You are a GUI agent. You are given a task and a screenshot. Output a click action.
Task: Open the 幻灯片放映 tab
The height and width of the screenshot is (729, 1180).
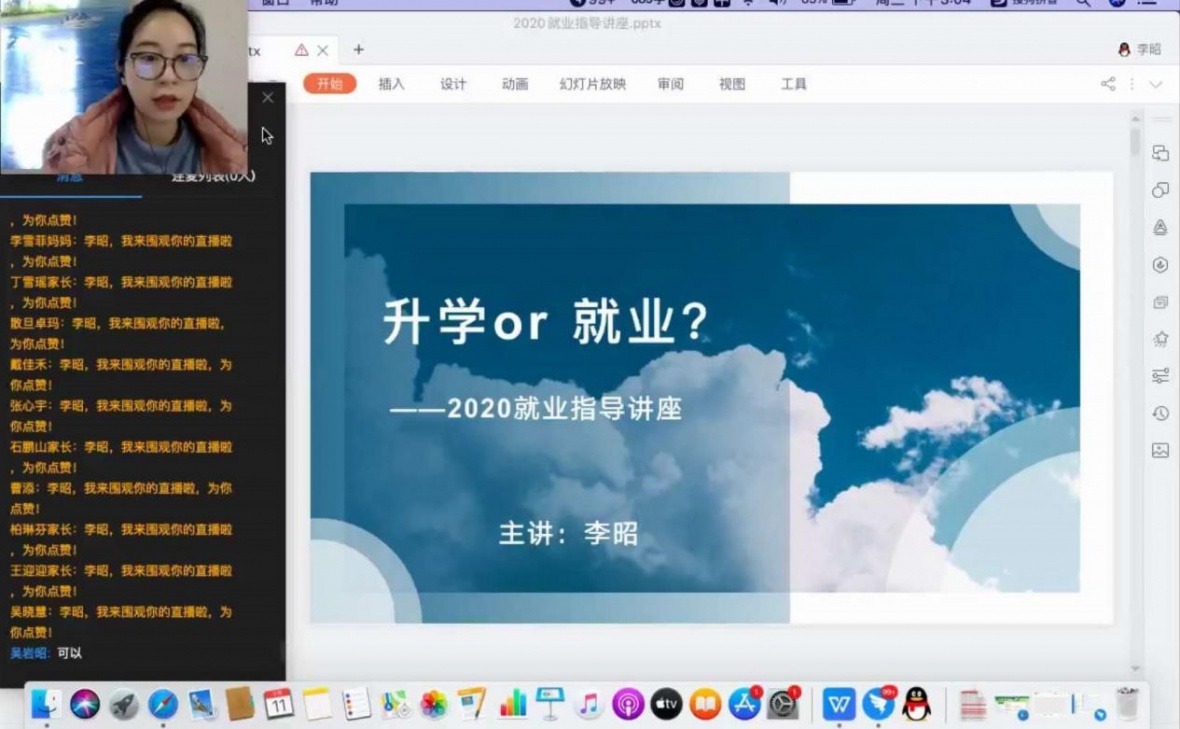coord(592,84)
